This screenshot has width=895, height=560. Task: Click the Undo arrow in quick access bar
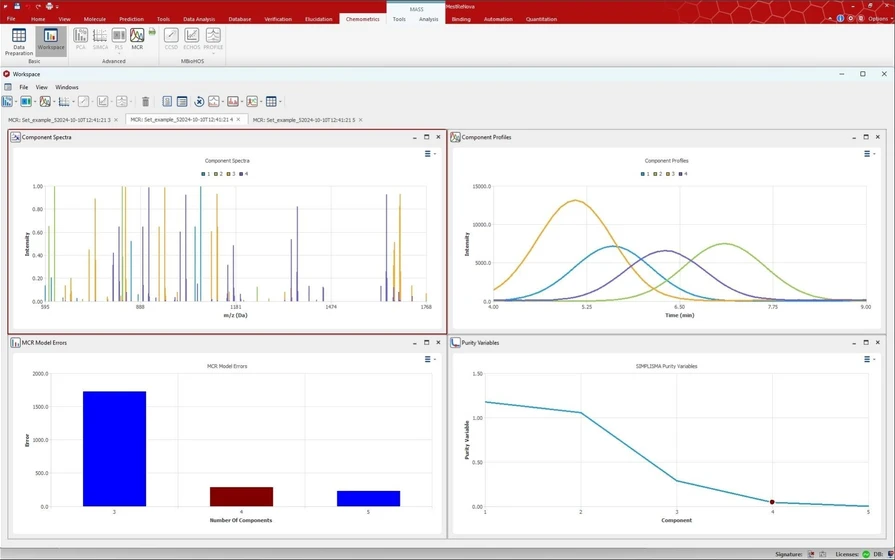coord(27,6)
